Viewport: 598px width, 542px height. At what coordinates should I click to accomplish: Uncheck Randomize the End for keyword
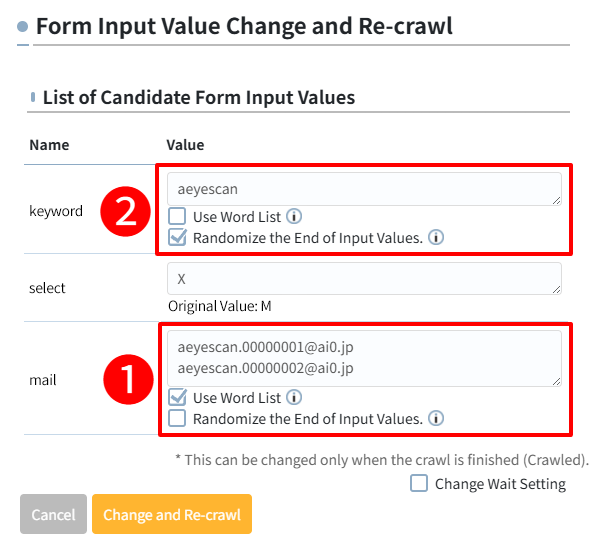[x=177, y=237]
